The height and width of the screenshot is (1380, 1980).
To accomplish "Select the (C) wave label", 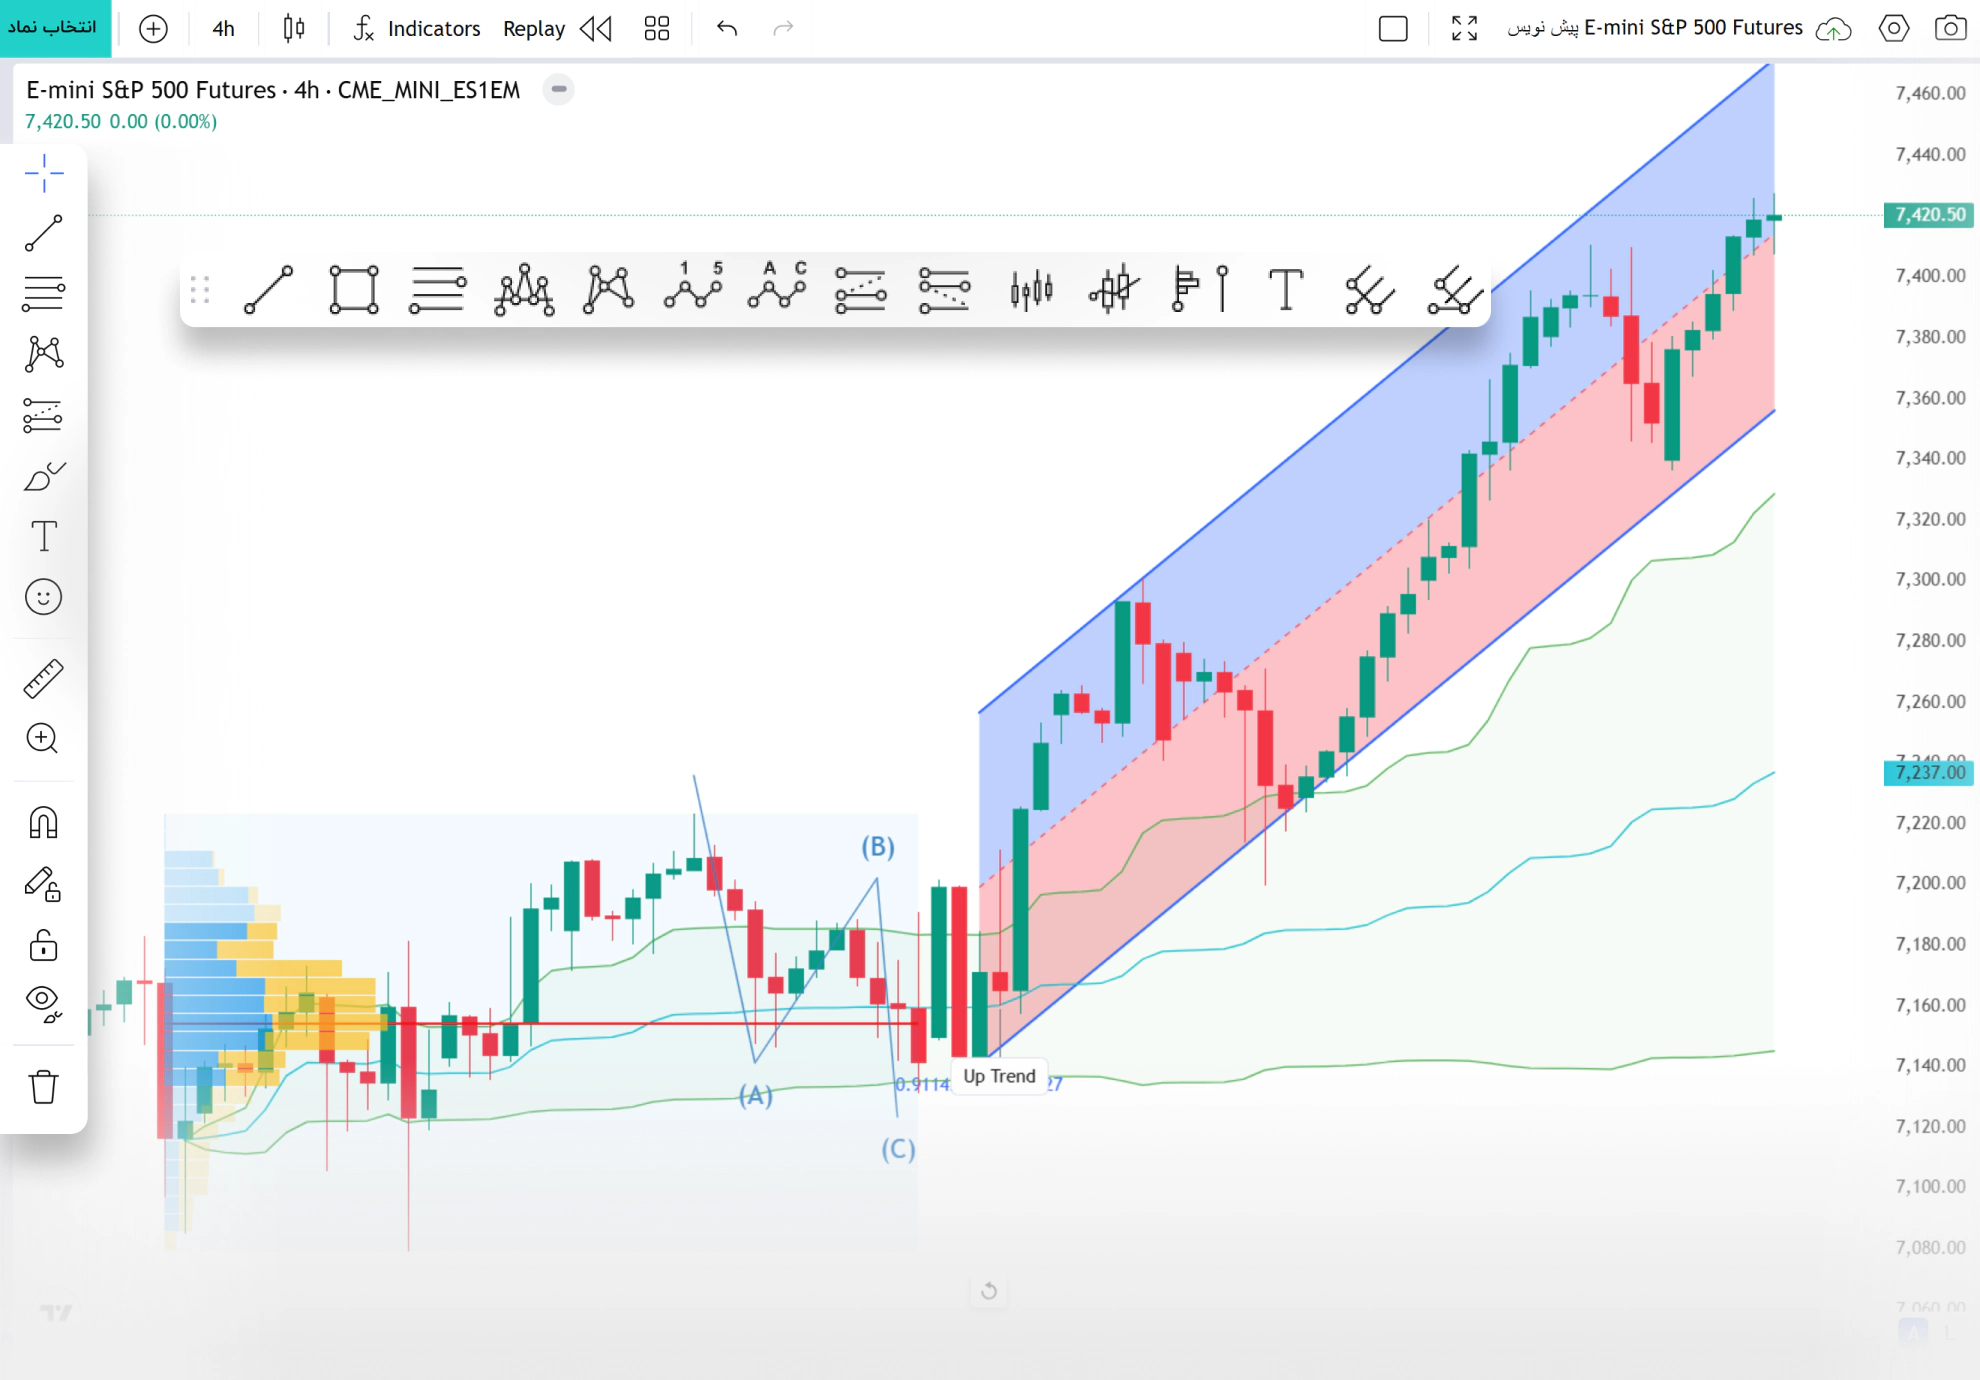I will coord(898,1149).
